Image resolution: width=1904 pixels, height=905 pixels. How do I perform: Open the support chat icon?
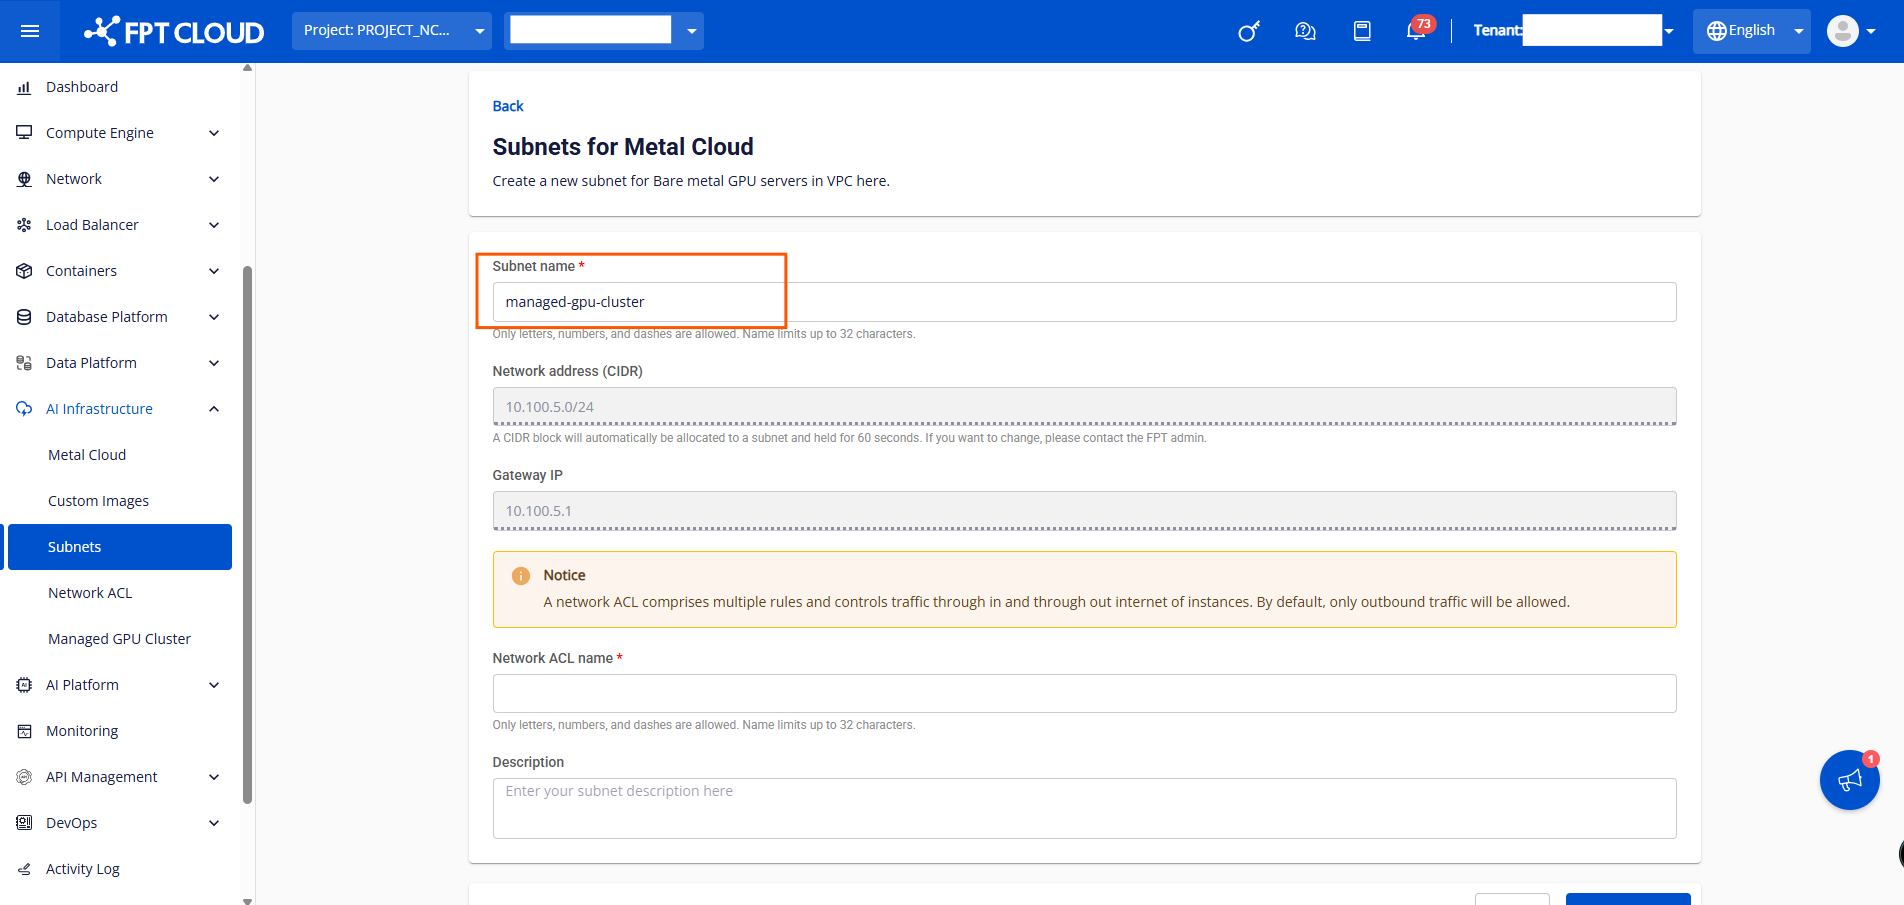pos(1305,31)
